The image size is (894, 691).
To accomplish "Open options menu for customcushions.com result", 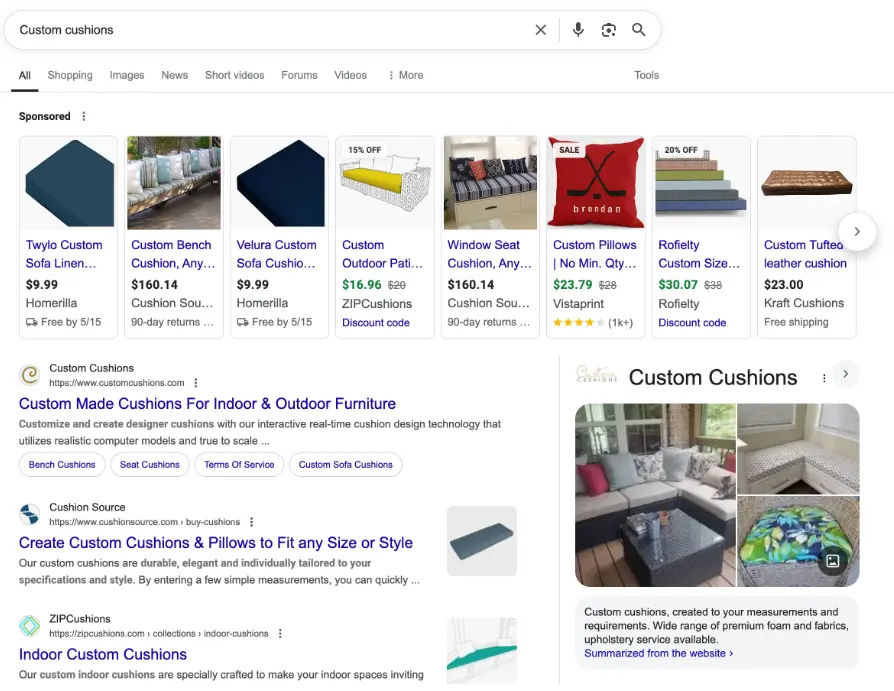I will (x=196, y=383).
